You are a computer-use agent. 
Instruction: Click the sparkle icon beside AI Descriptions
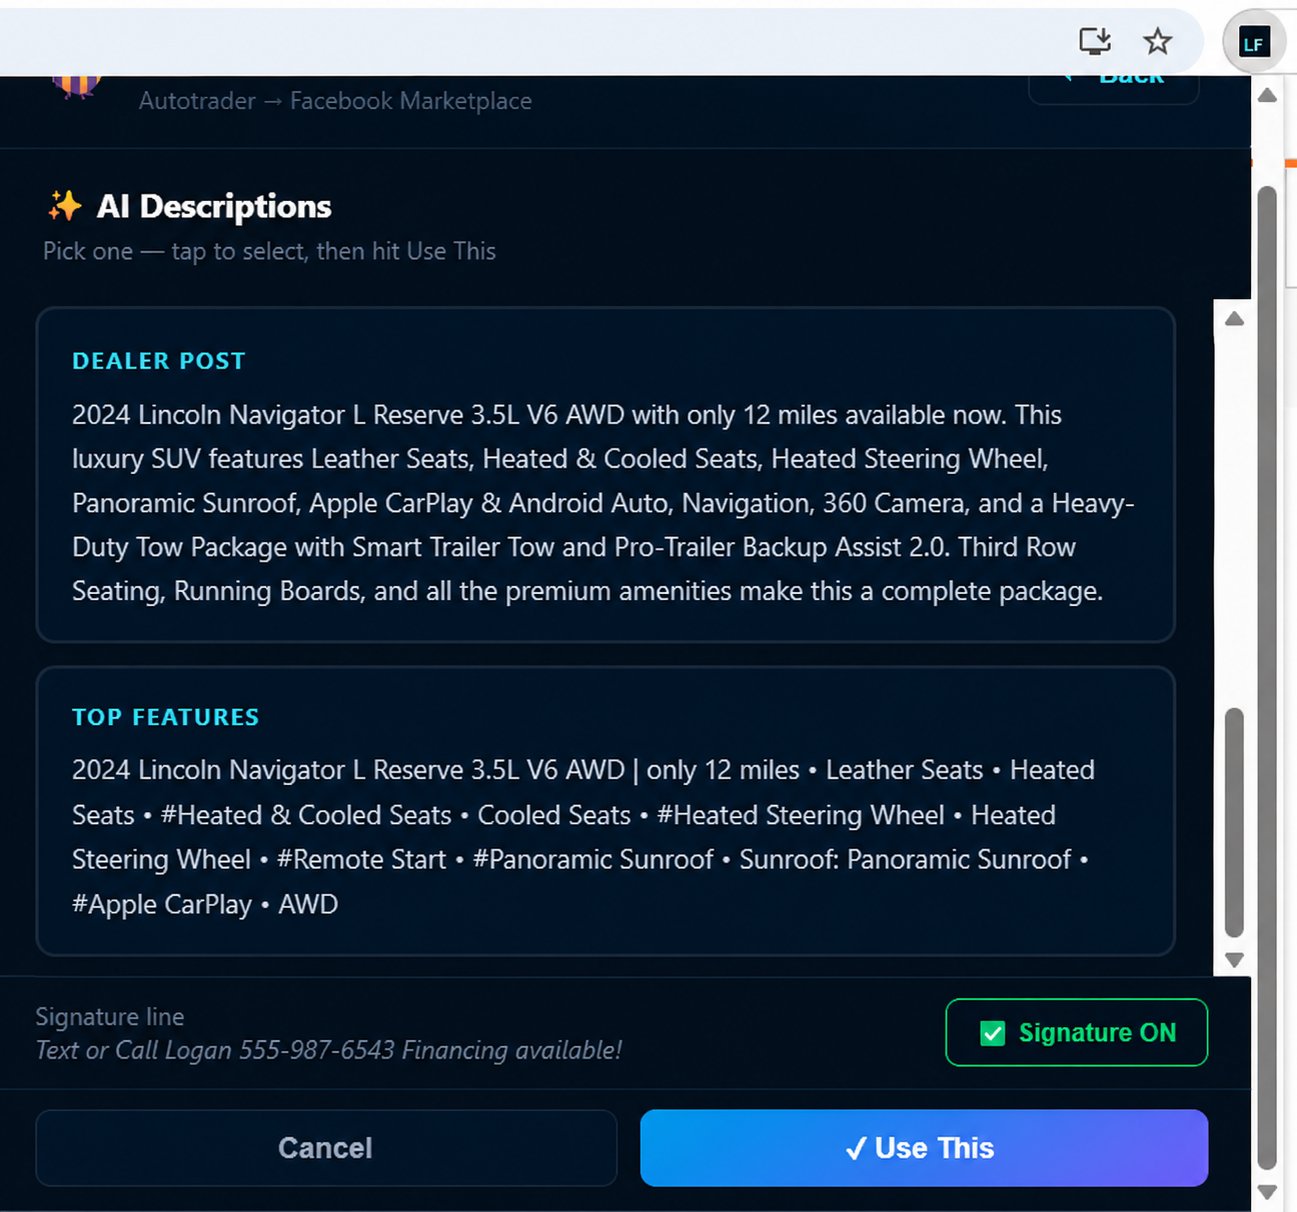click(x=65, y=205)
